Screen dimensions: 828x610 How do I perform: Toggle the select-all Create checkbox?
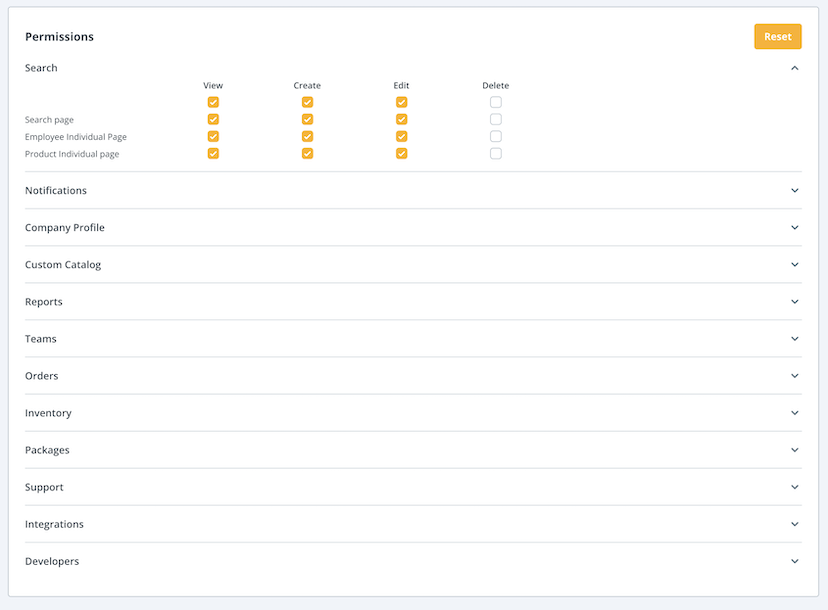tap(307, 102)
